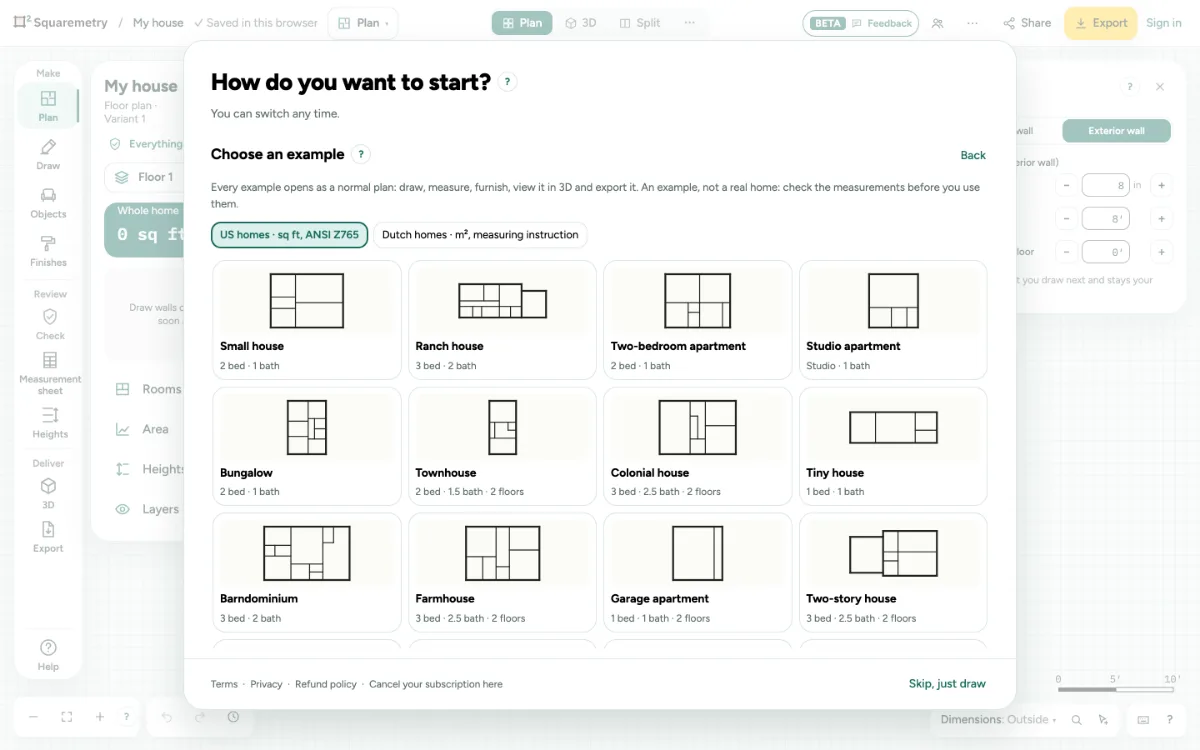Open the Plan dropdown next to Saved status
Viewport: 1200px width, 750px height.
pos(363,23)
